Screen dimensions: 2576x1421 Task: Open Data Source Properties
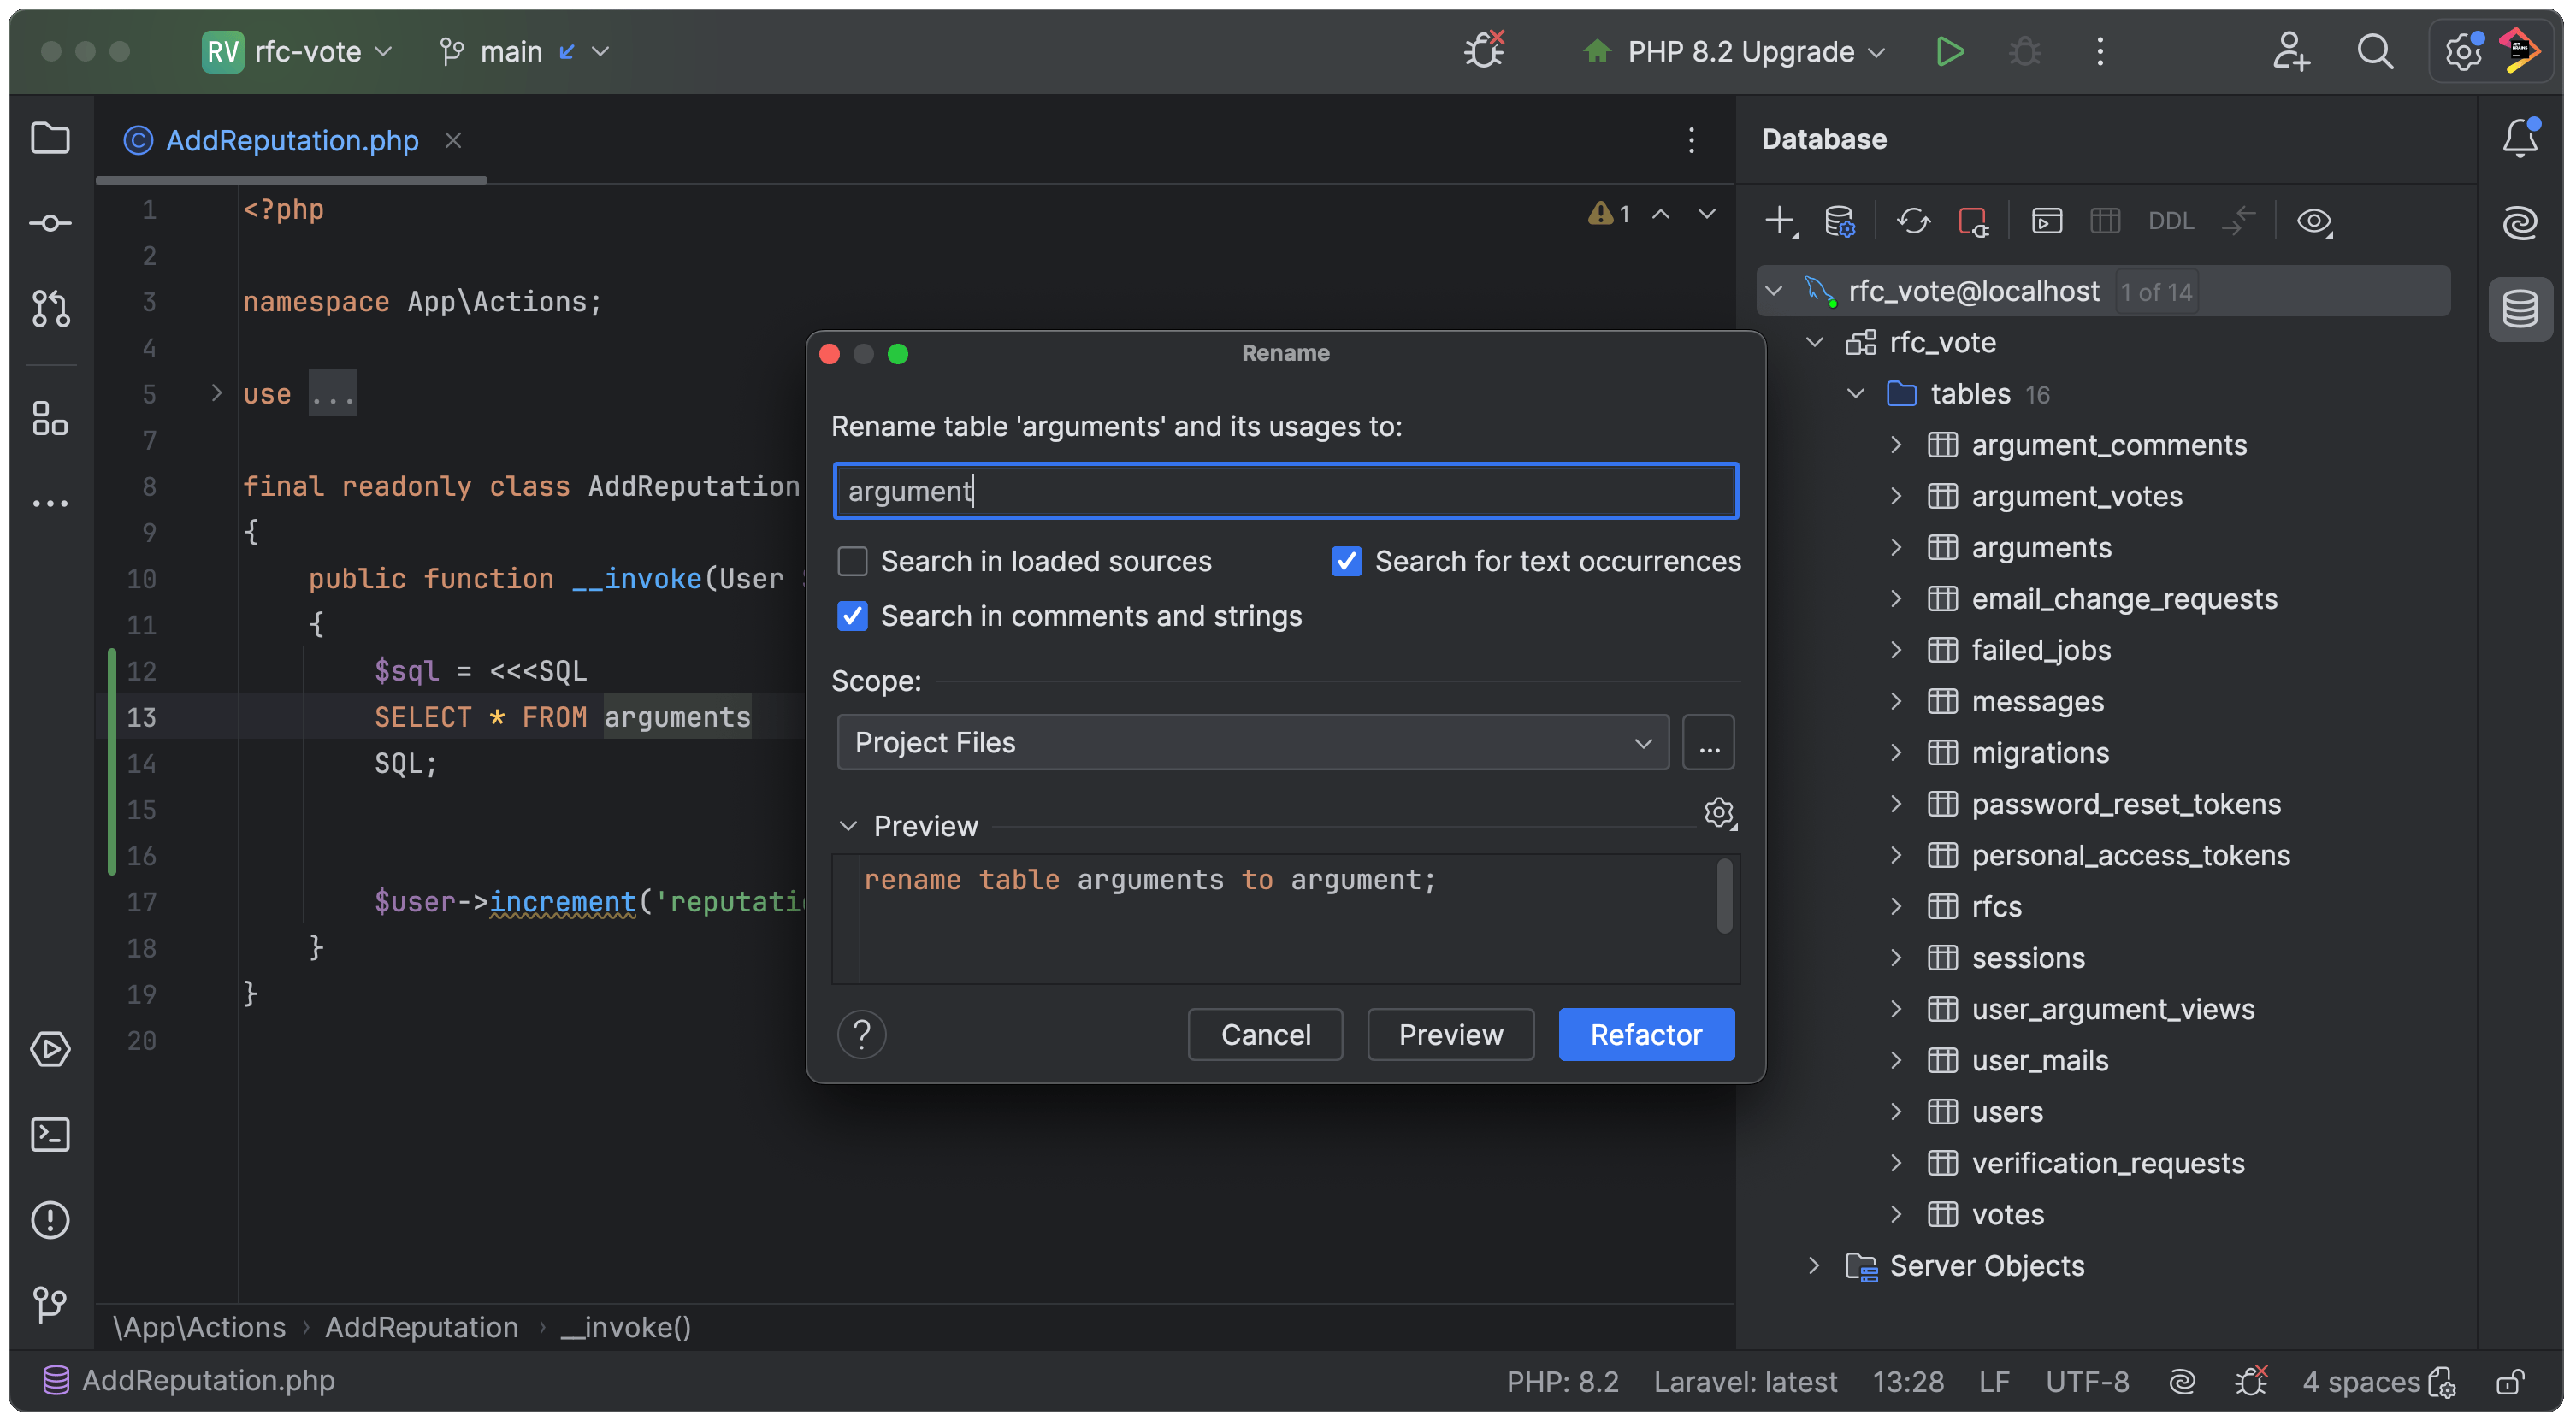tap(1840, 221)
